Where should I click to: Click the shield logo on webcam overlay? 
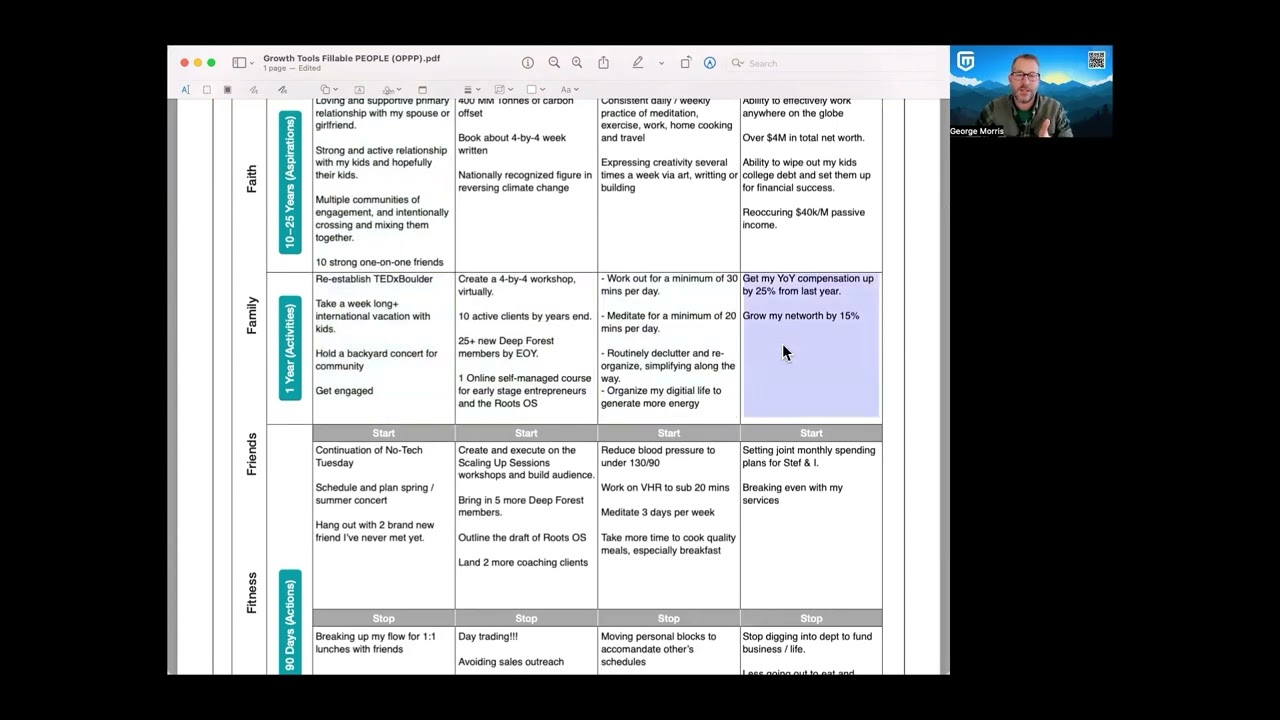[965, 62]
